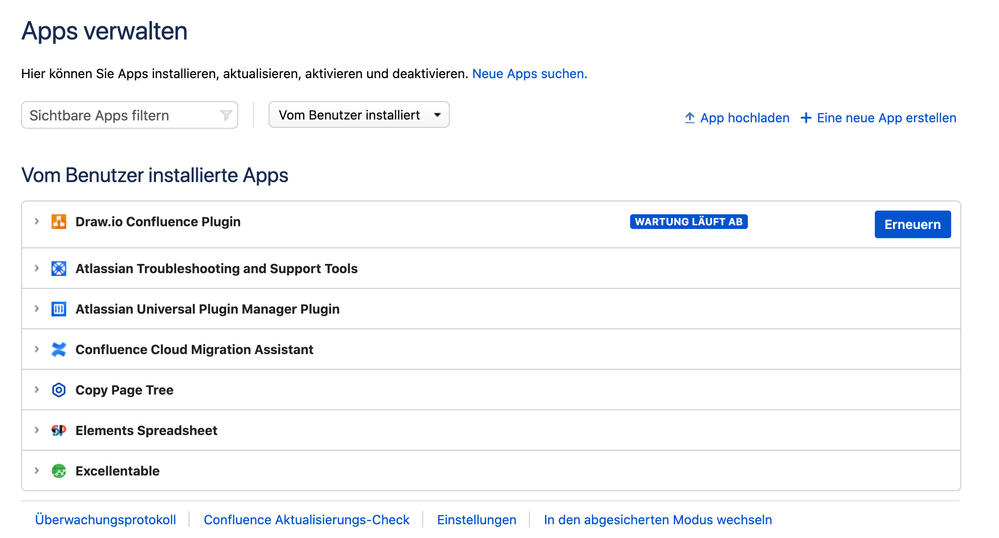The width and height of the screenshot is (999, 538).
Task: Click the Universal Plugin Manager icon
Action: pyautogui.click(x=59, y=309)
